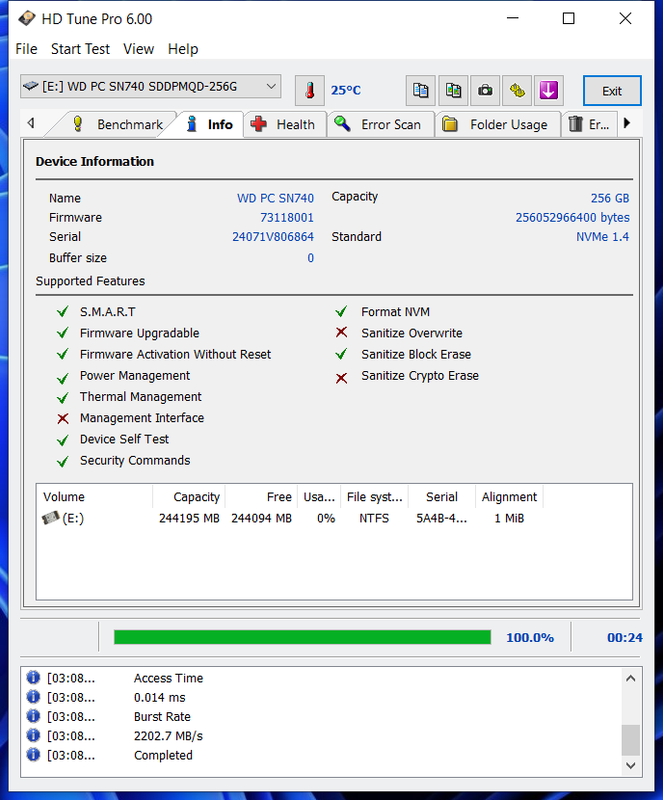Image resolution: width=663 pixels, height=800 pixels.
Task: Open the Start Test menu
Action: [x=80, y=49]
